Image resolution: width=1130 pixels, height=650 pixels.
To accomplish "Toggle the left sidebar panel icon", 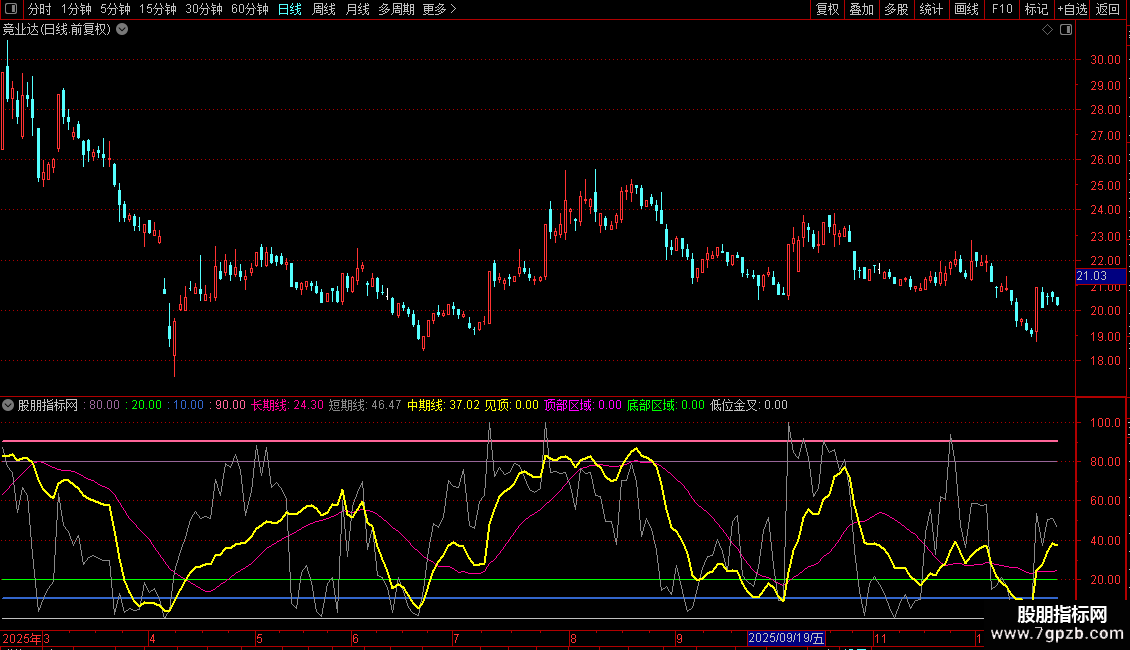I will [11, 9].
